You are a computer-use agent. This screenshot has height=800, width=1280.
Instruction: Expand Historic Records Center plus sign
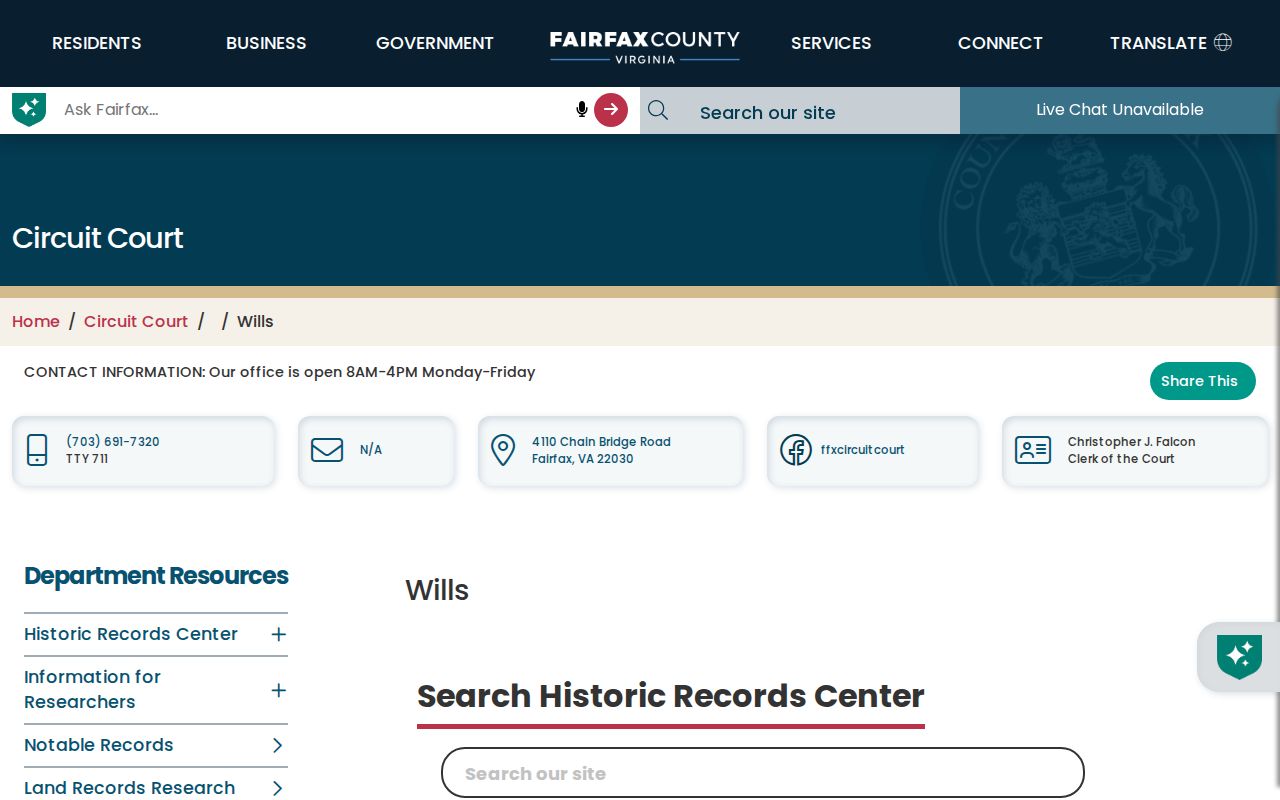(x=279, y=634)
